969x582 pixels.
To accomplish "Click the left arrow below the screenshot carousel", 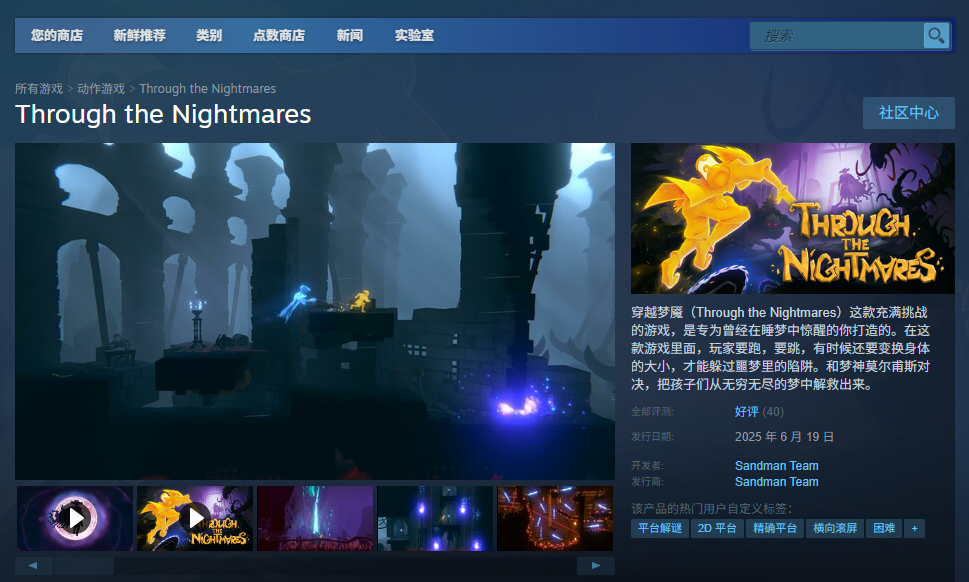I will 32,565.
